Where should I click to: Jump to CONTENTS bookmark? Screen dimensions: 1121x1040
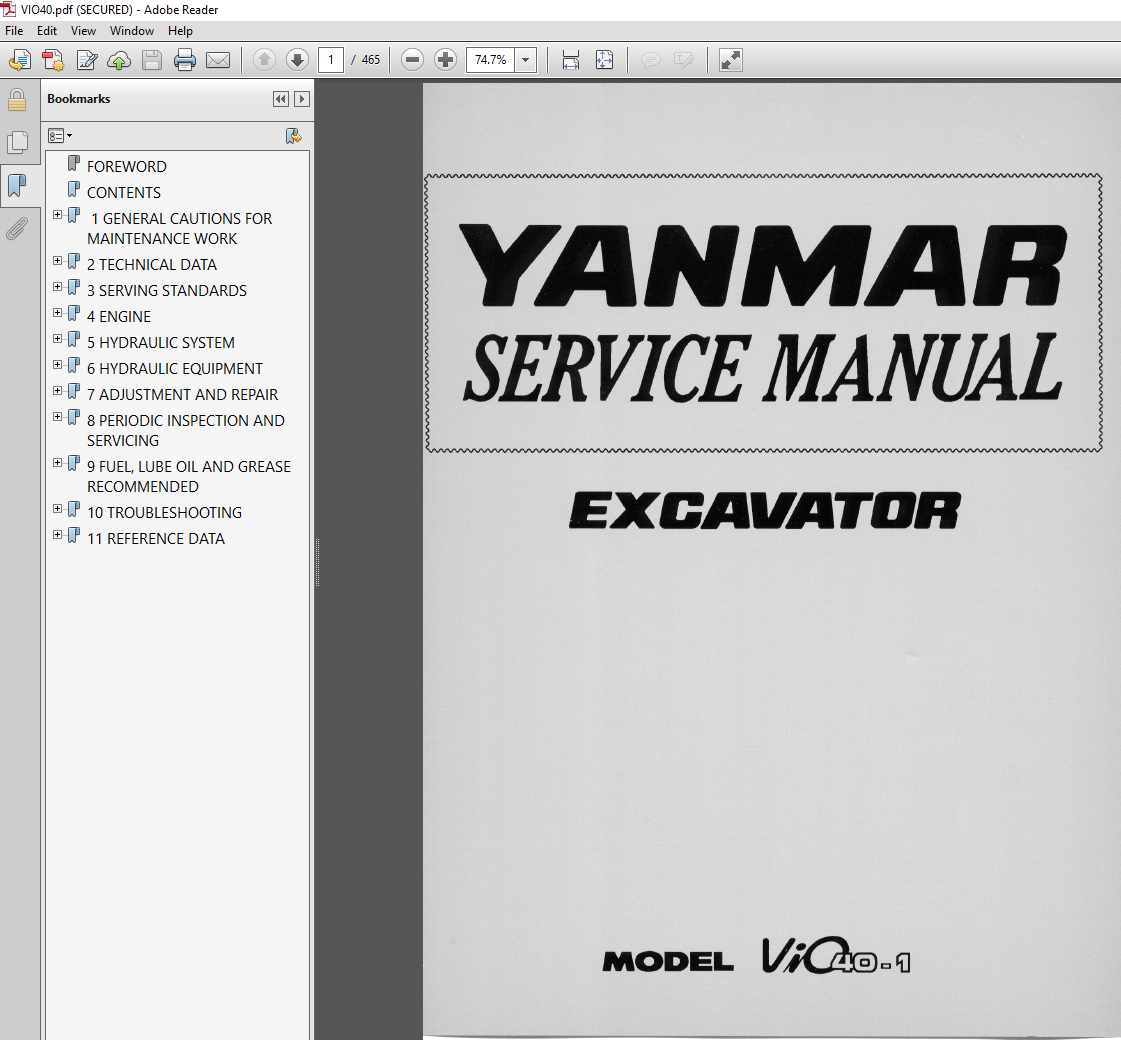tap(124, 193)
